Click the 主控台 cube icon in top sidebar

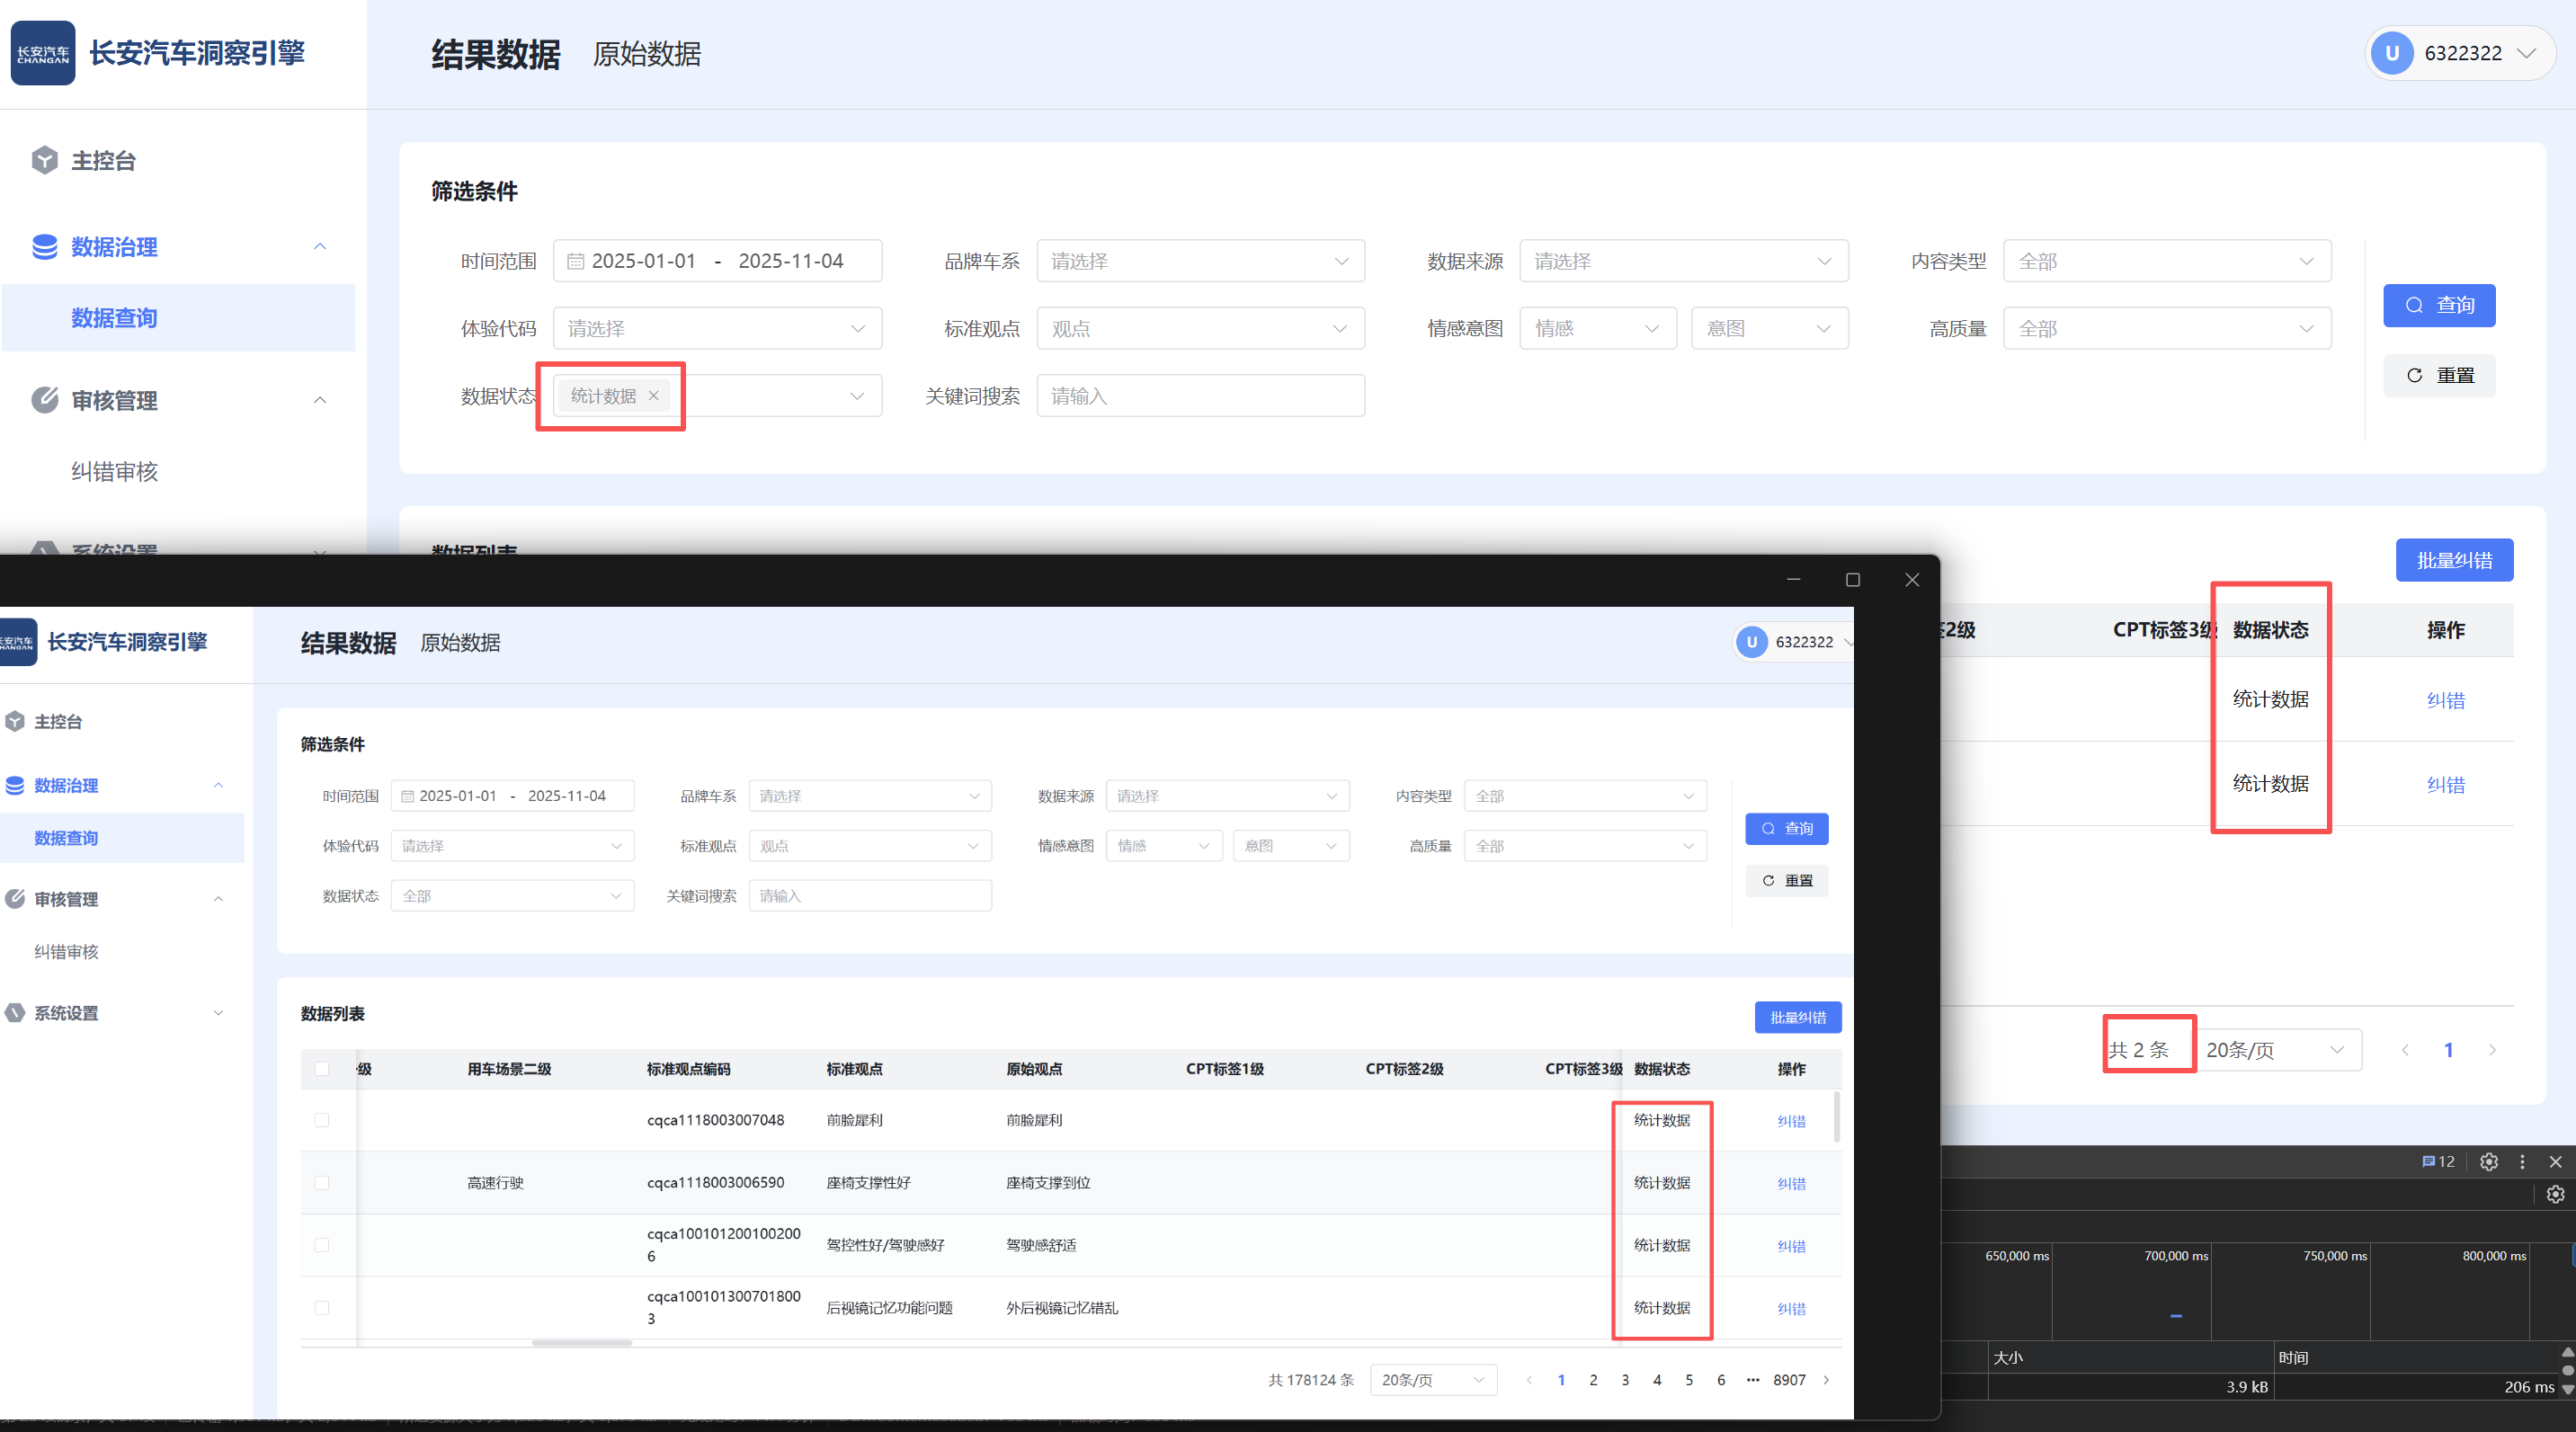[44, 160]
